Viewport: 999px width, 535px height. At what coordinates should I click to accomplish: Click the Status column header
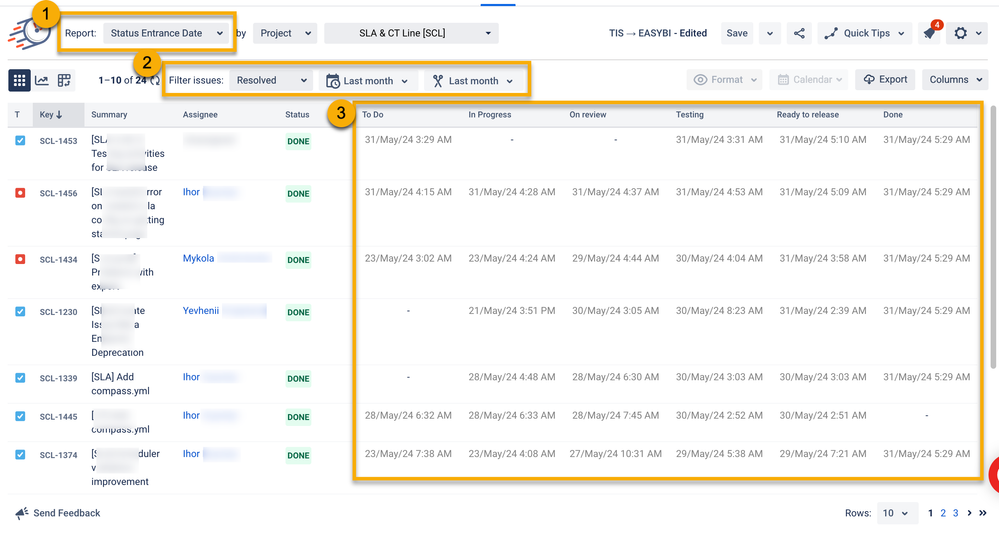(x=297, y=115)
